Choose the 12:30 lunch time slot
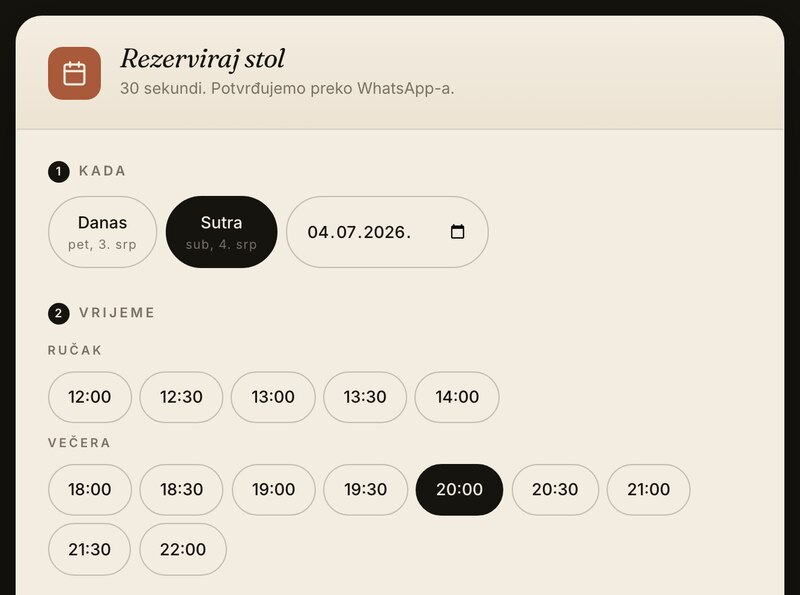Screen dimensions: 800x595 181,397
